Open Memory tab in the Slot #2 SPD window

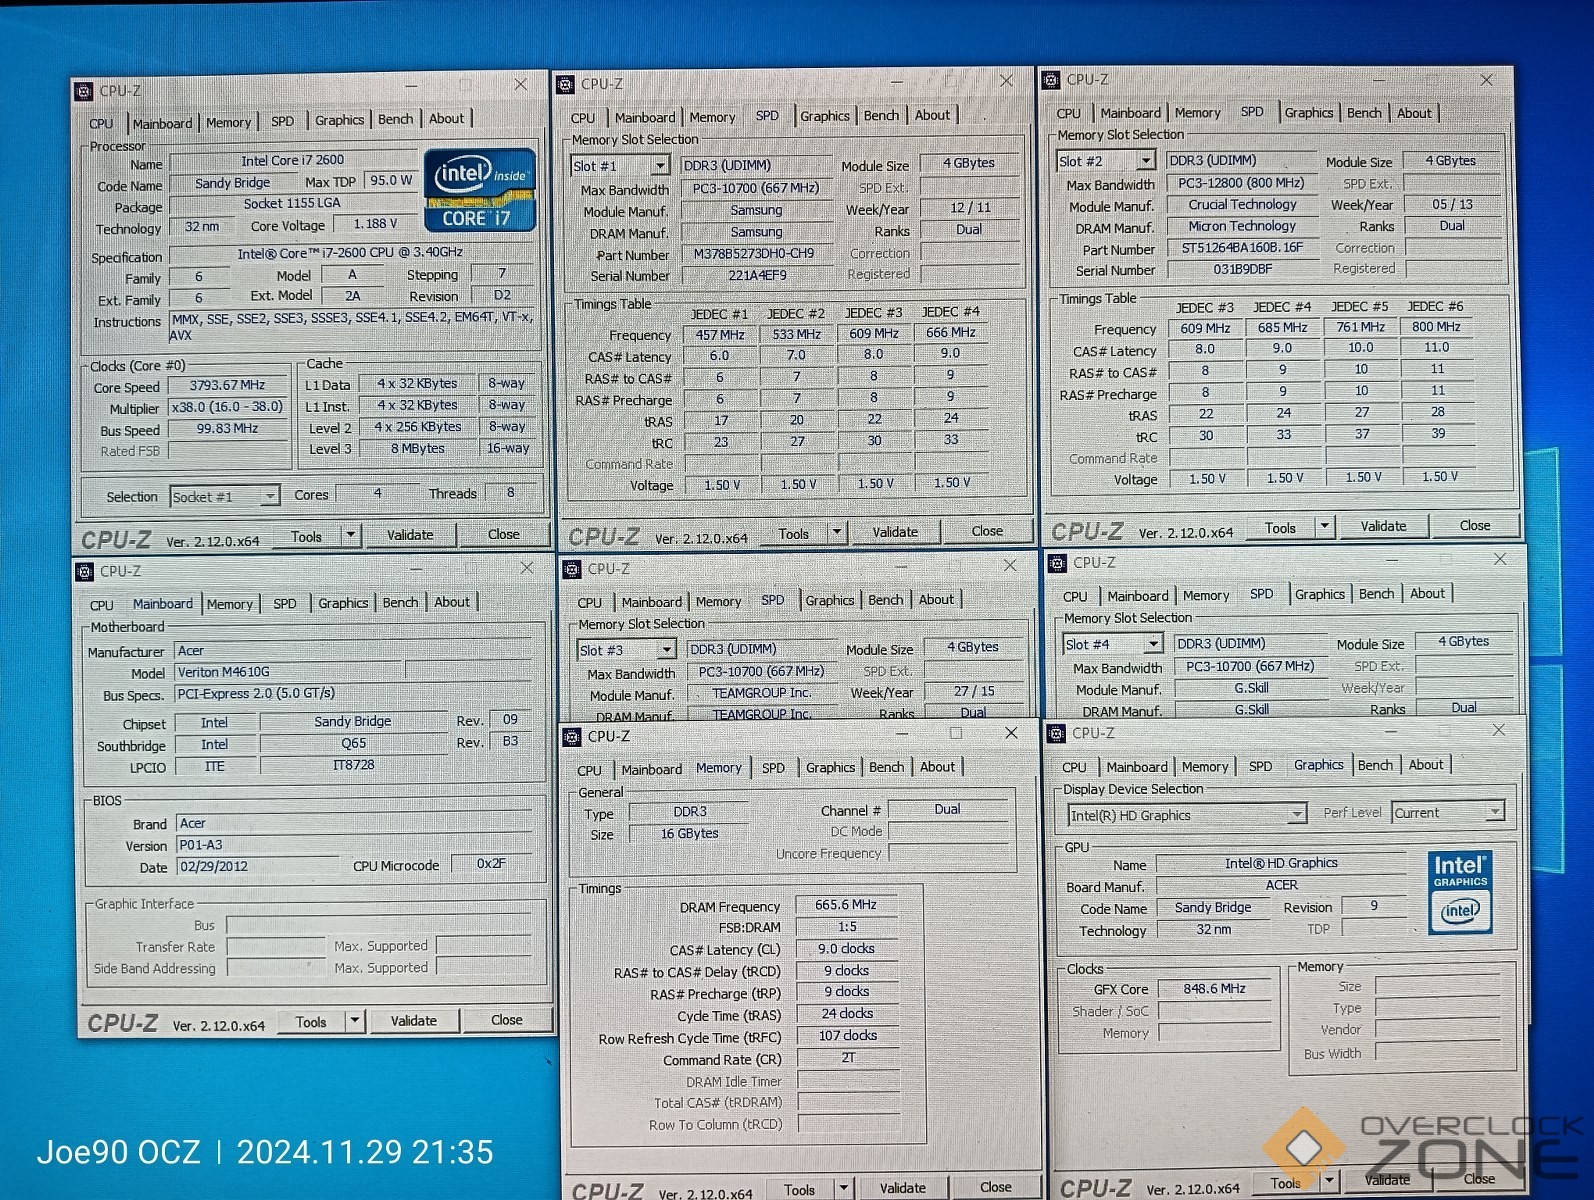(x=1197, y=113)
